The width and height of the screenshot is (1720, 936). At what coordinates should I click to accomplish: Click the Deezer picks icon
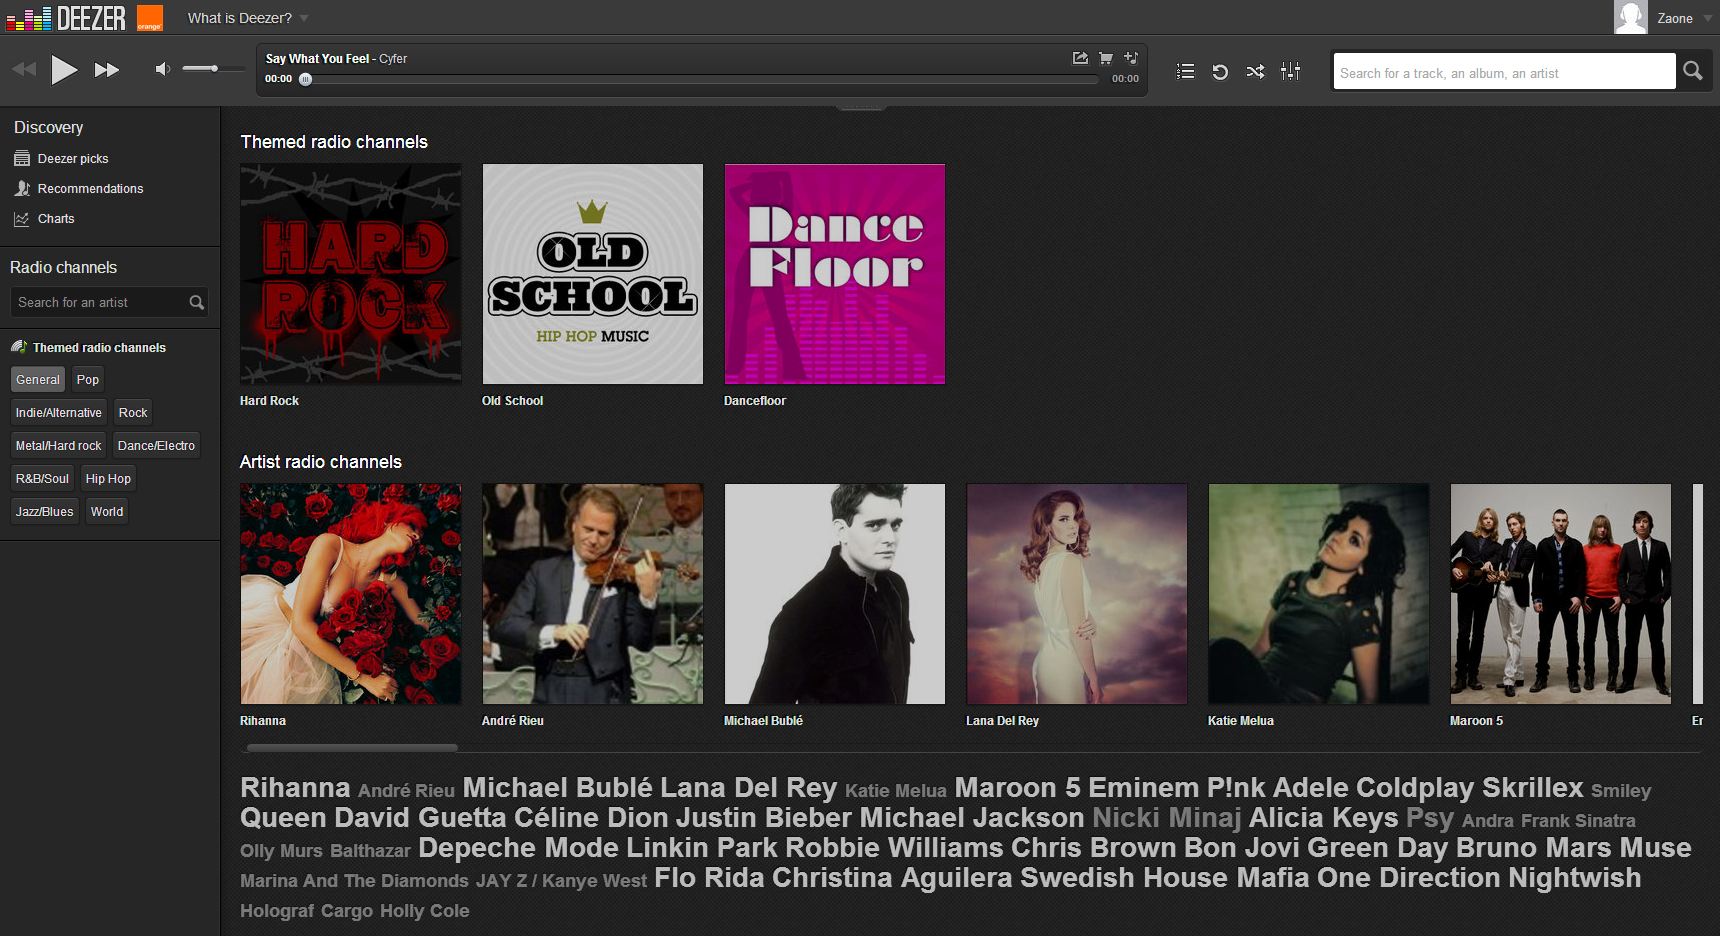[x=22, y=158]
